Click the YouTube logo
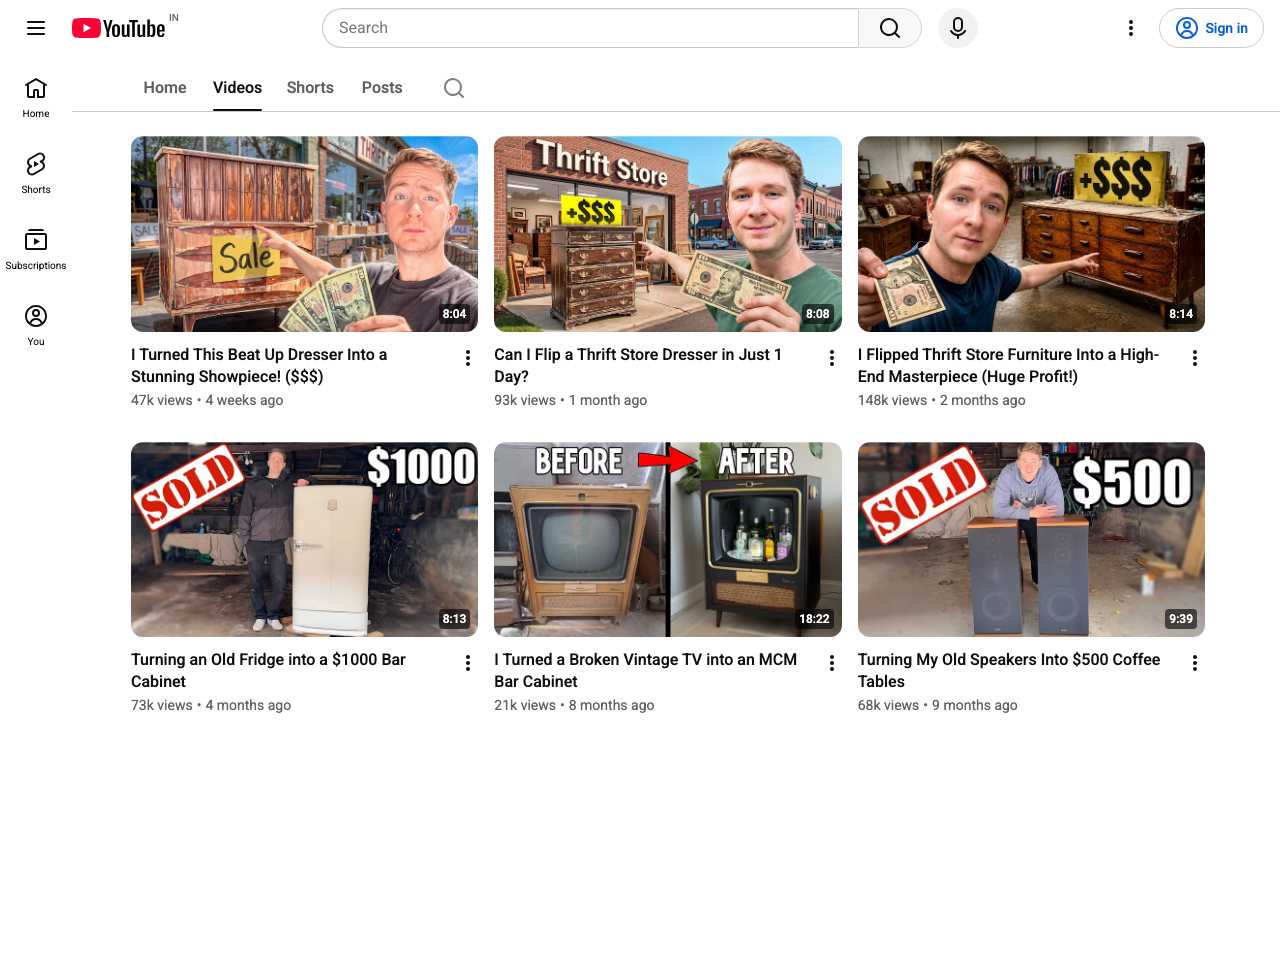This screenshot has width=1280, height=980. coord(119,28)
